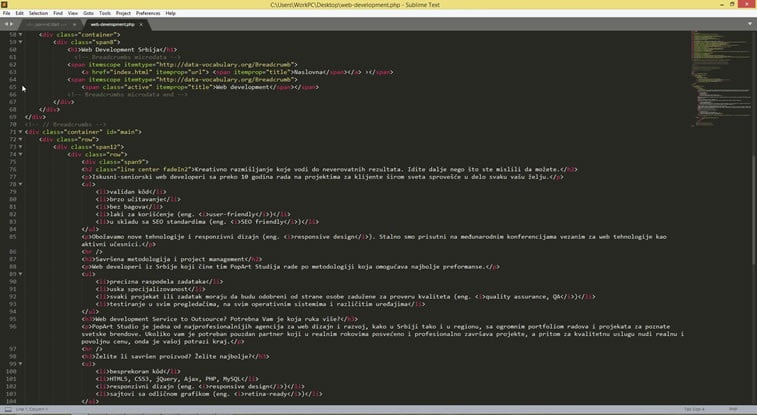Click the previous tab arrow
This screenshot has width=757, height=415.
coord(6,24)
